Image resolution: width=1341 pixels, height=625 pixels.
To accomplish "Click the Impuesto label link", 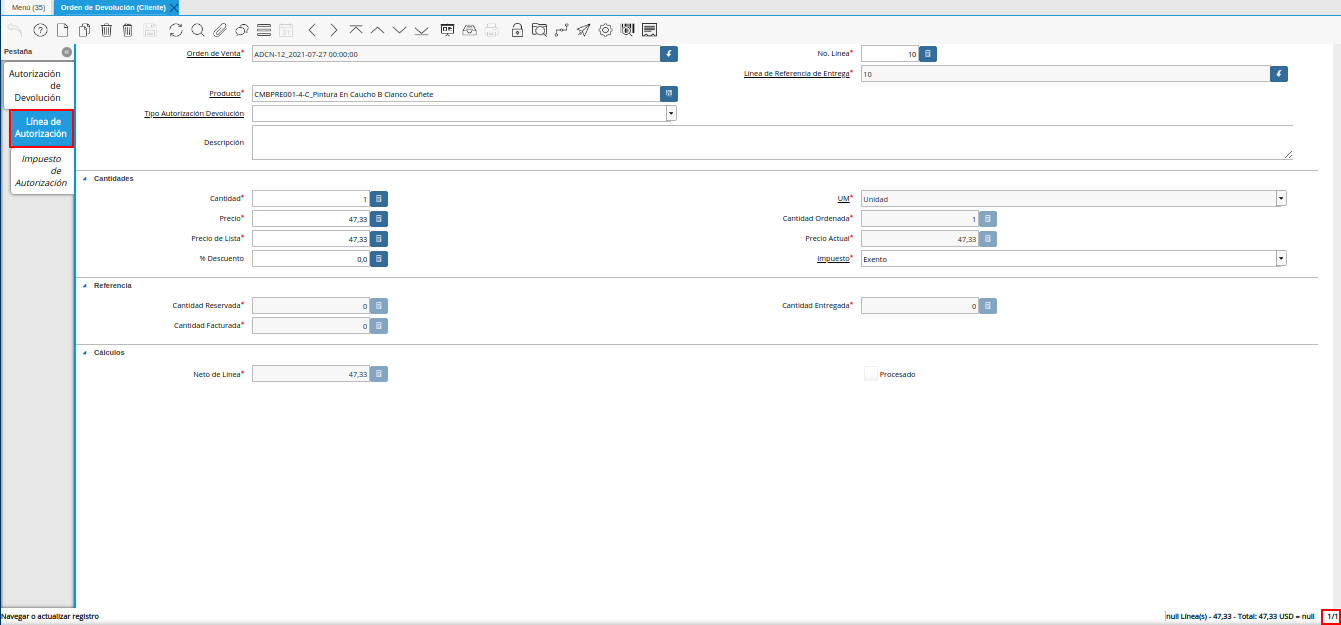I will 834,258.
